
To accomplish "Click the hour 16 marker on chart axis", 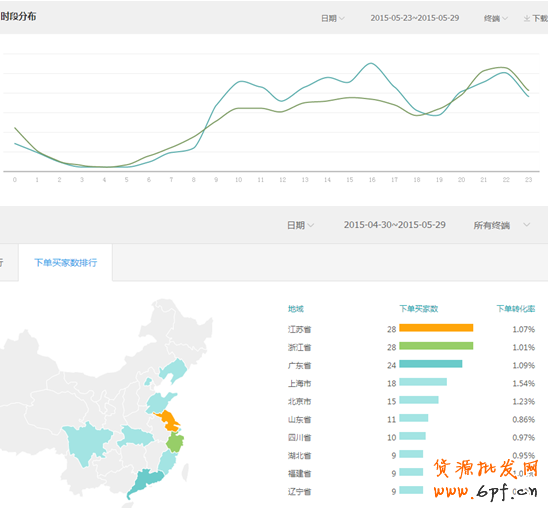I will (372, 180).
